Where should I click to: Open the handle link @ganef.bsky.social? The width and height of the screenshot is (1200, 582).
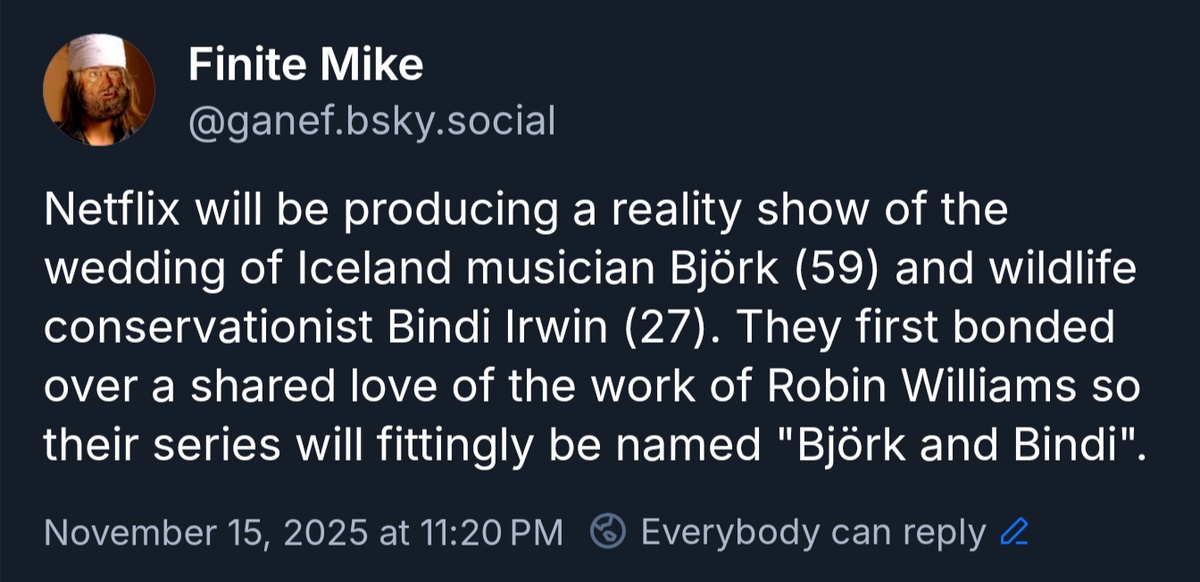(370, 120)
